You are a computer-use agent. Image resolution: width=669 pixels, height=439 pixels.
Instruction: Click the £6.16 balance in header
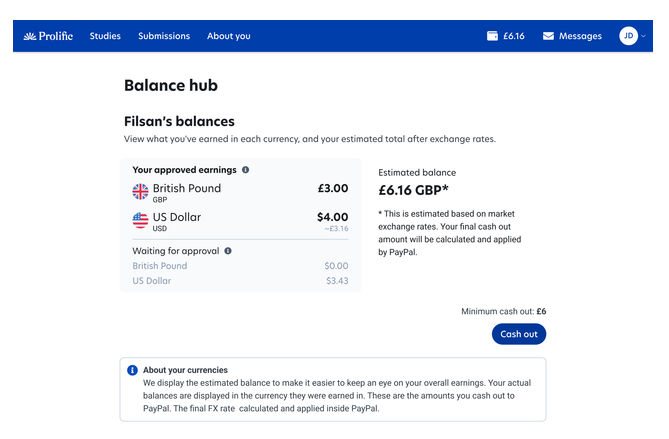pyautogui.click(x=514, y=36)
